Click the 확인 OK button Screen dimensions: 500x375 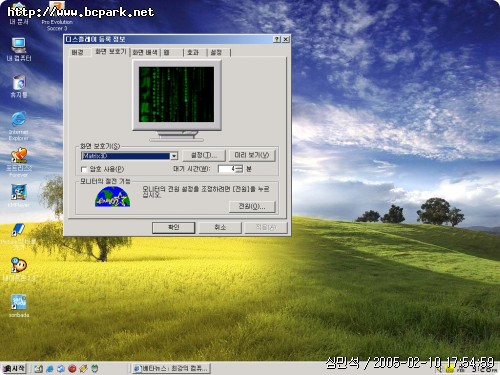pos(174,228)
